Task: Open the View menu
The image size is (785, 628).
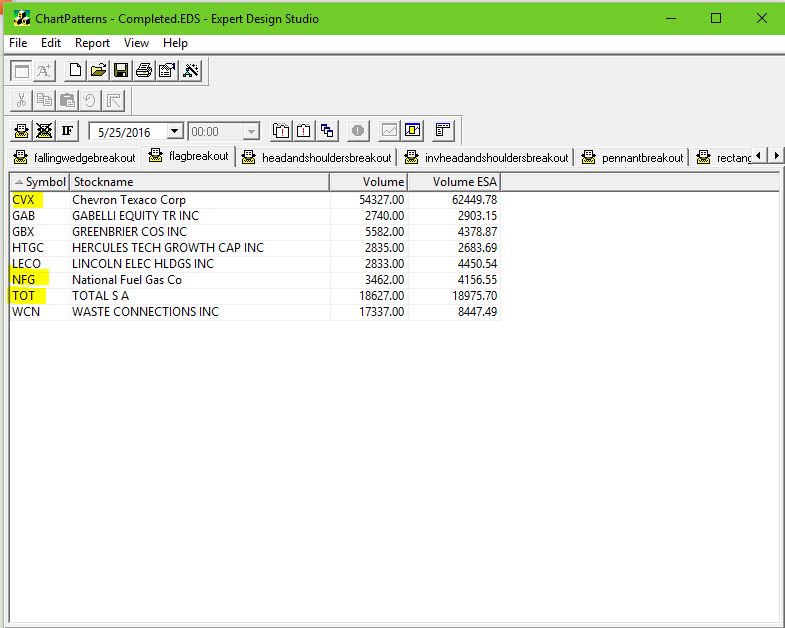Action: 136,43
